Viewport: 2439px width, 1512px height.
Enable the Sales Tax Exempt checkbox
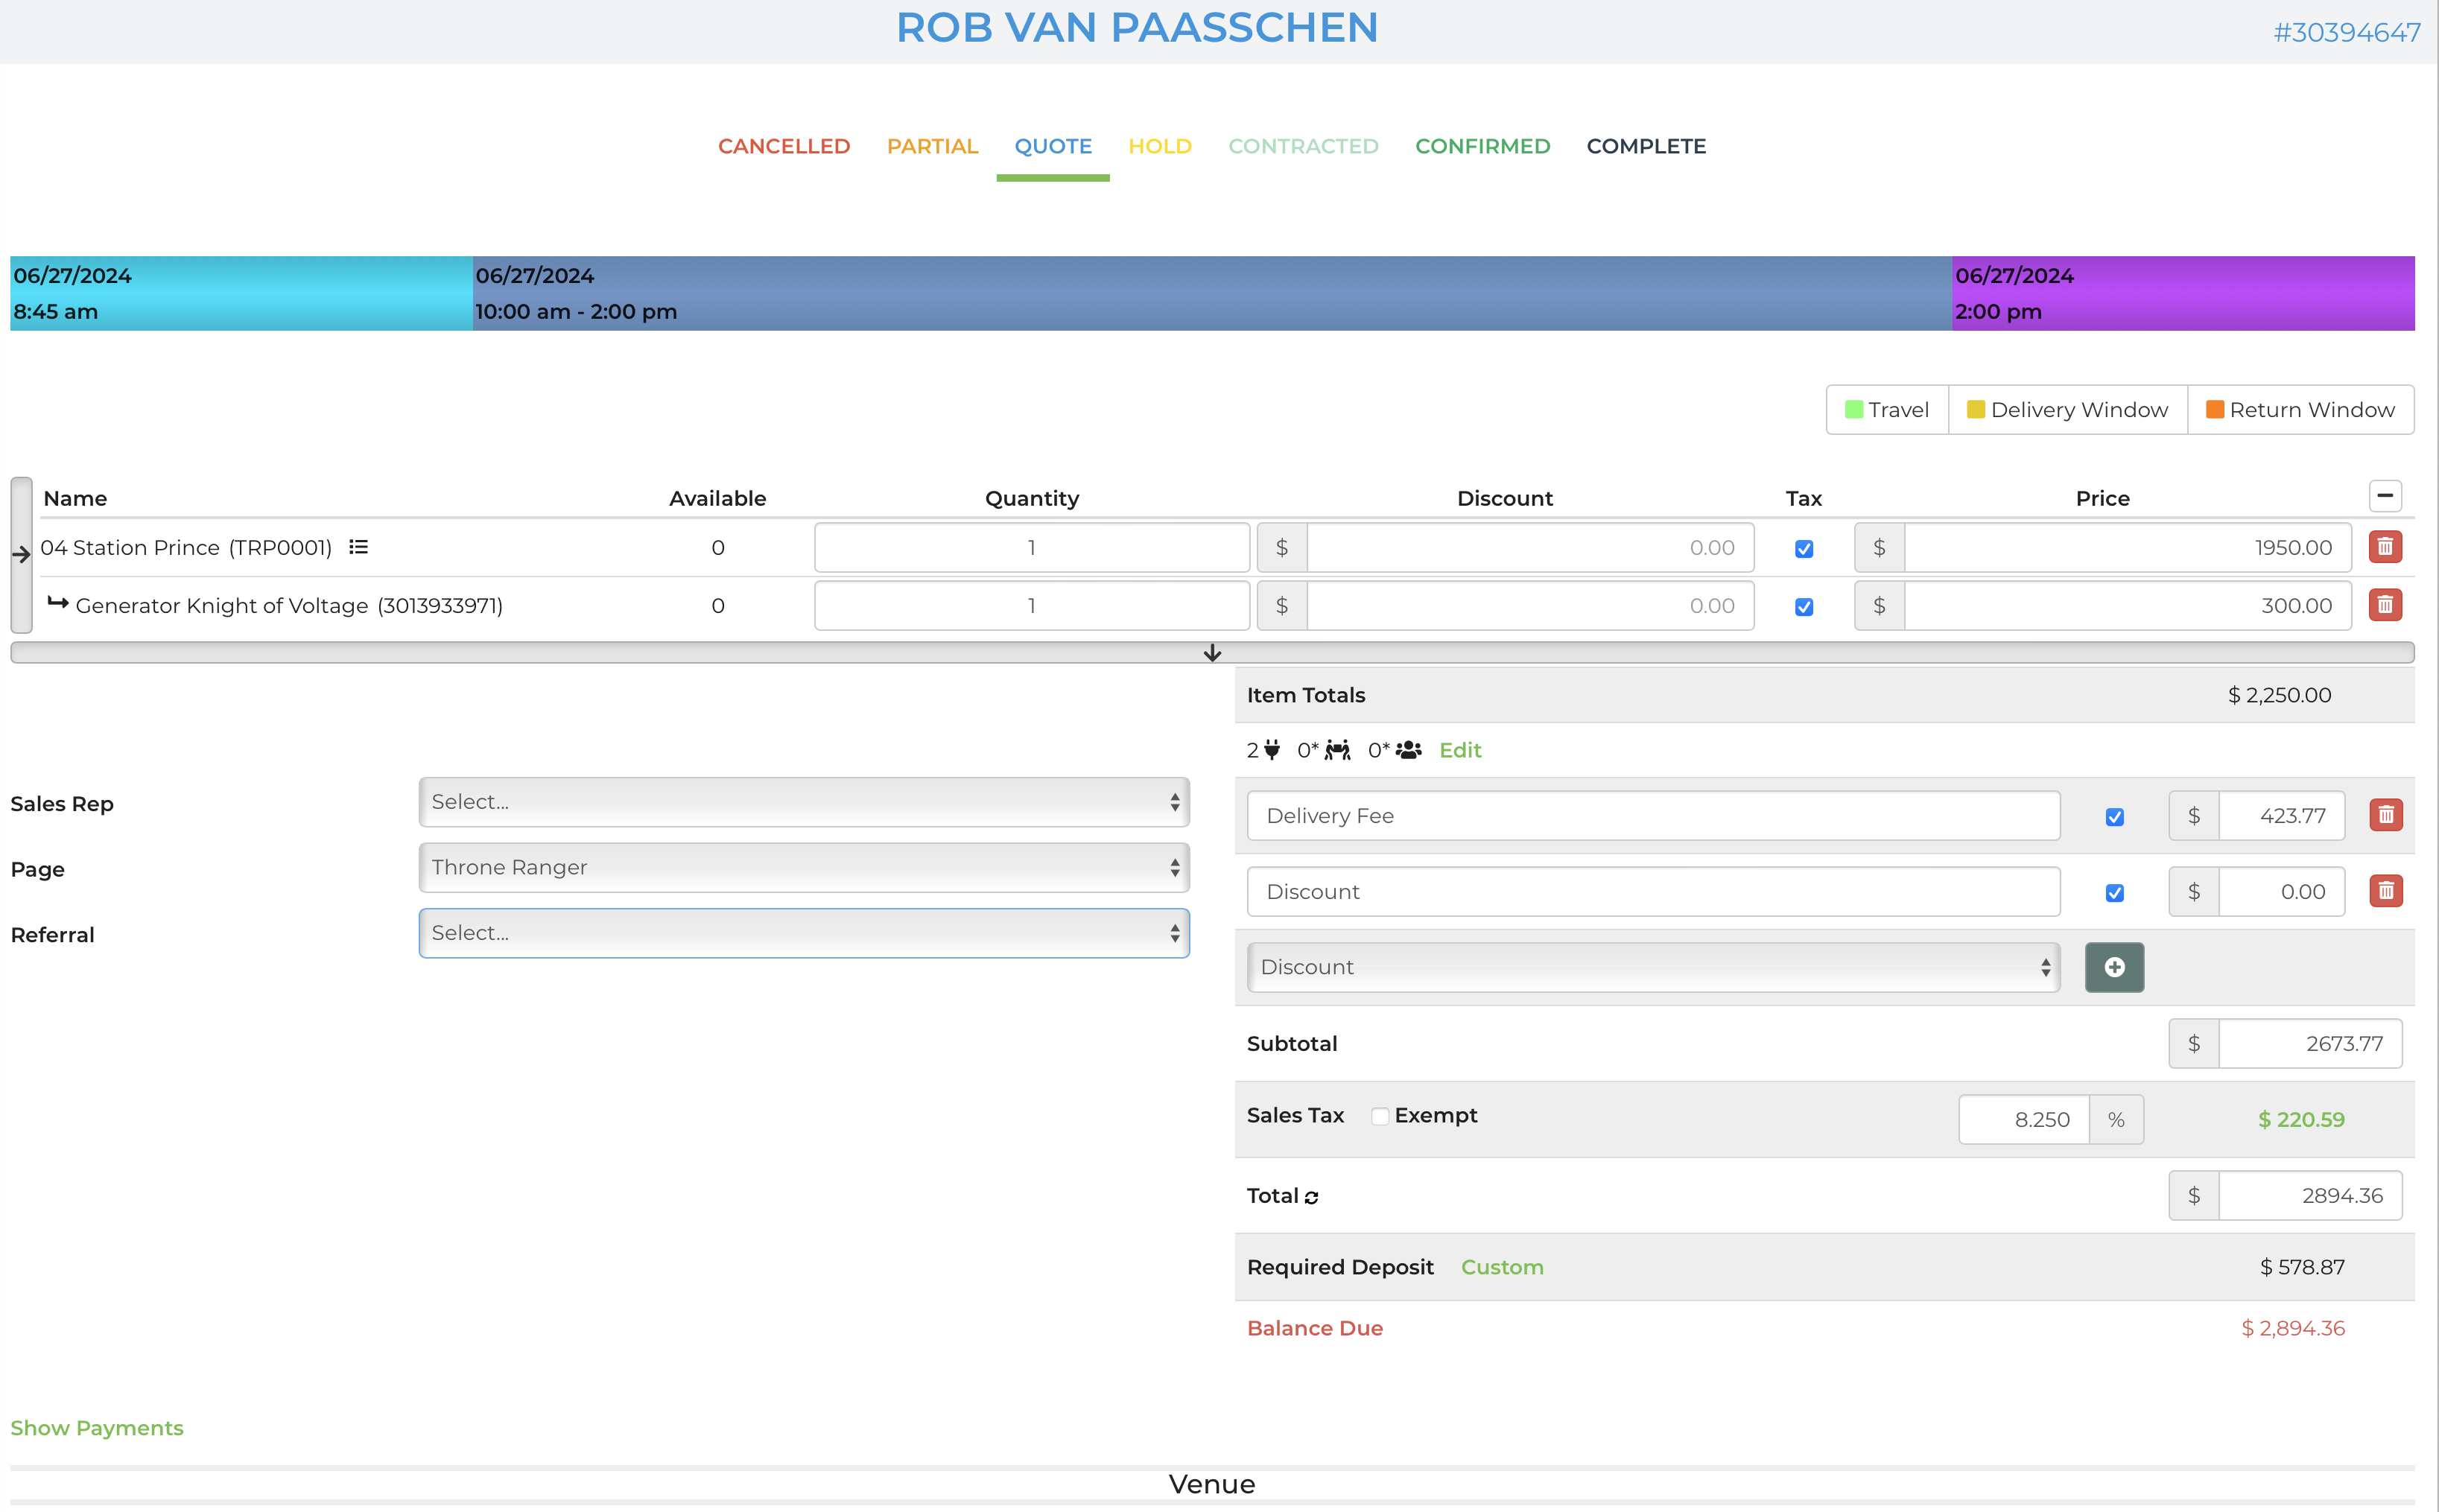click(x=1379, y=1116)
